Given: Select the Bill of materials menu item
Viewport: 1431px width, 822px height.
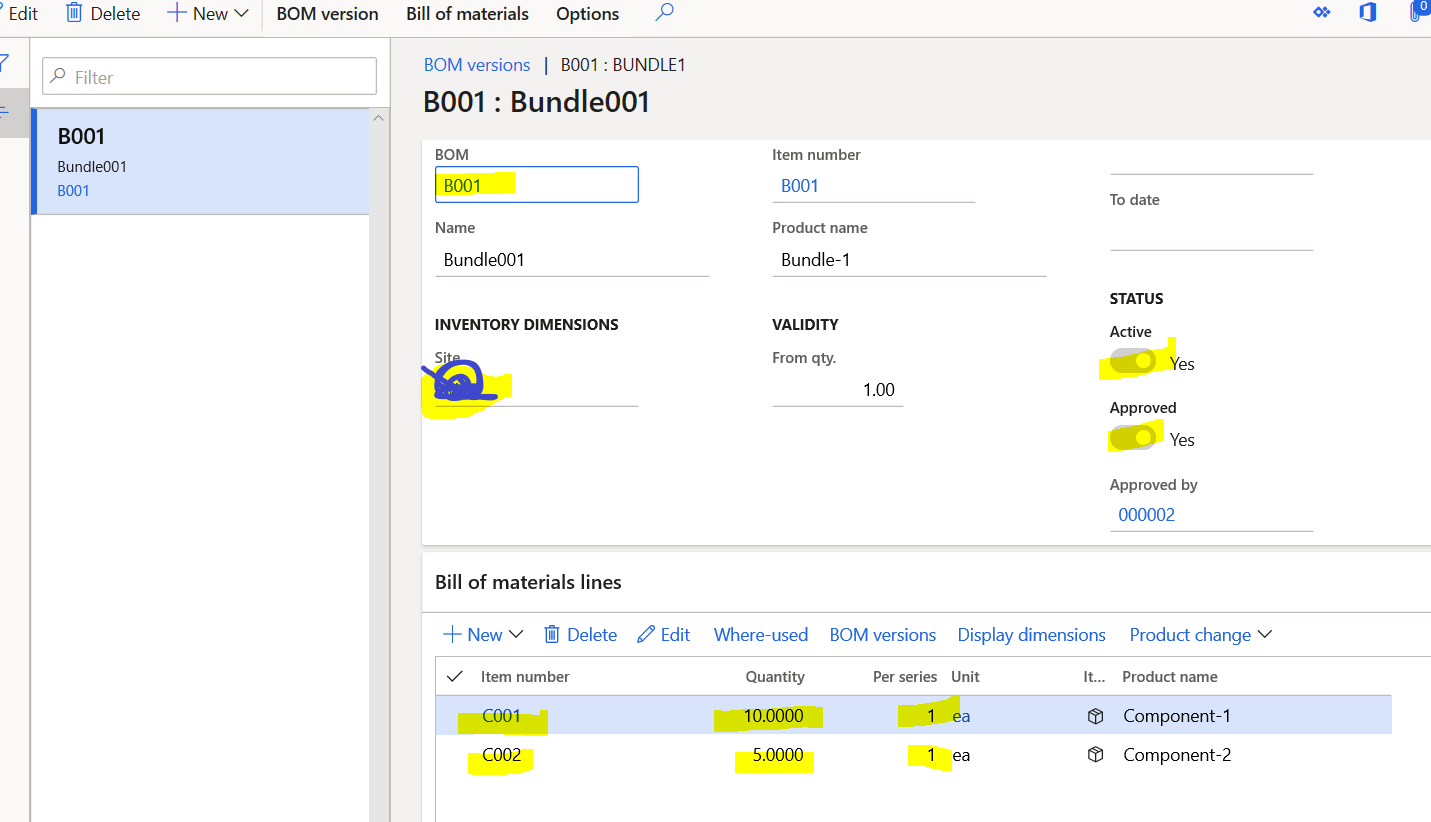Looking at the screenshot, I should pos(467,14).
